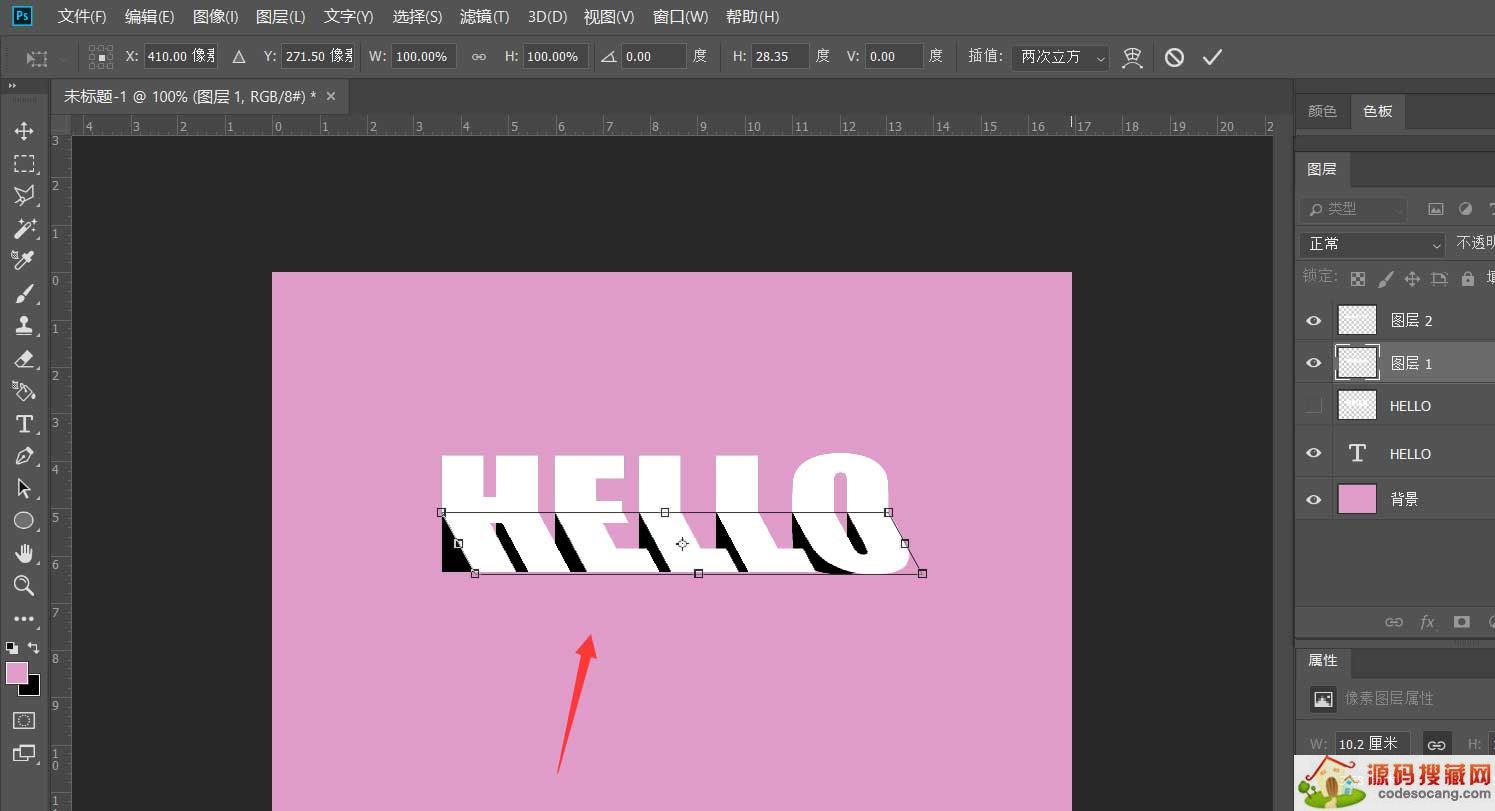
Task: Select the Clone Stamp tool
Action: (x=24, y=325)
